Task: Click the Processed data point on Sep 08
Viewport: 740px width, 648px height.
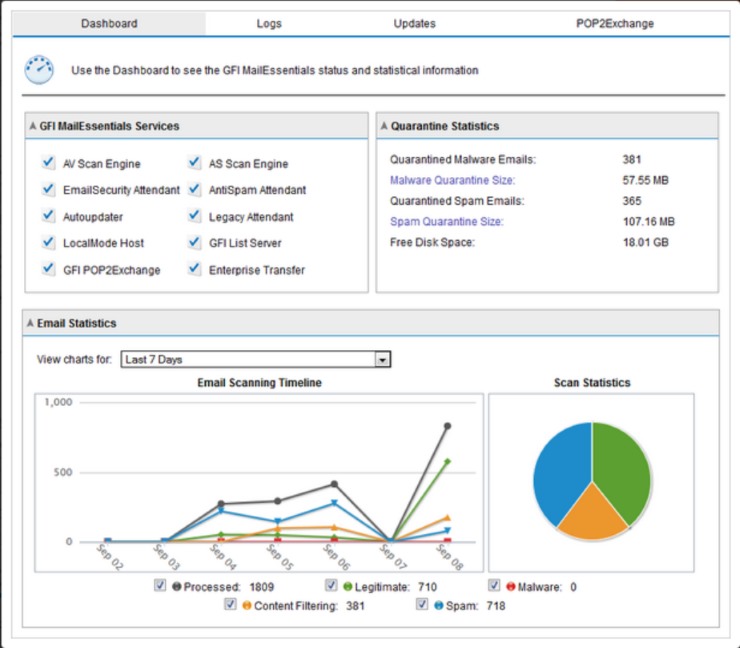Action: [x=447, y=426]
